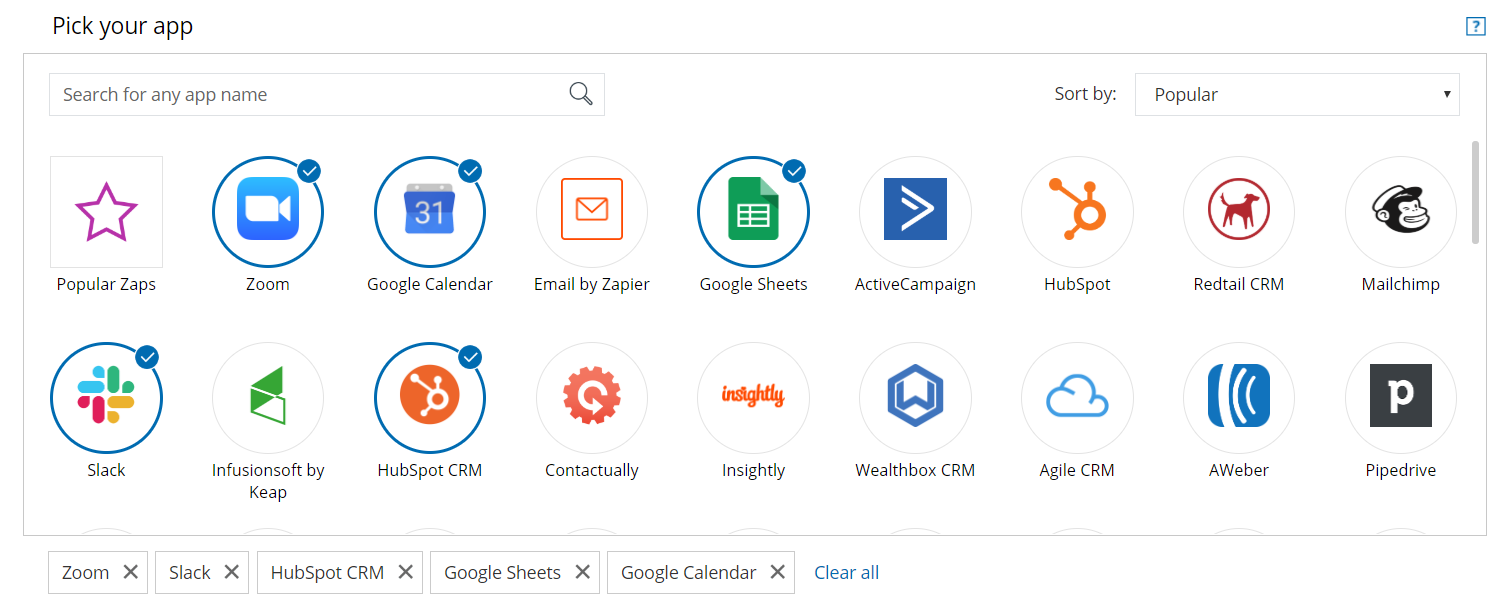Remove the HubSpot CRM tag

pyautogui.click(x=405, y=572)
